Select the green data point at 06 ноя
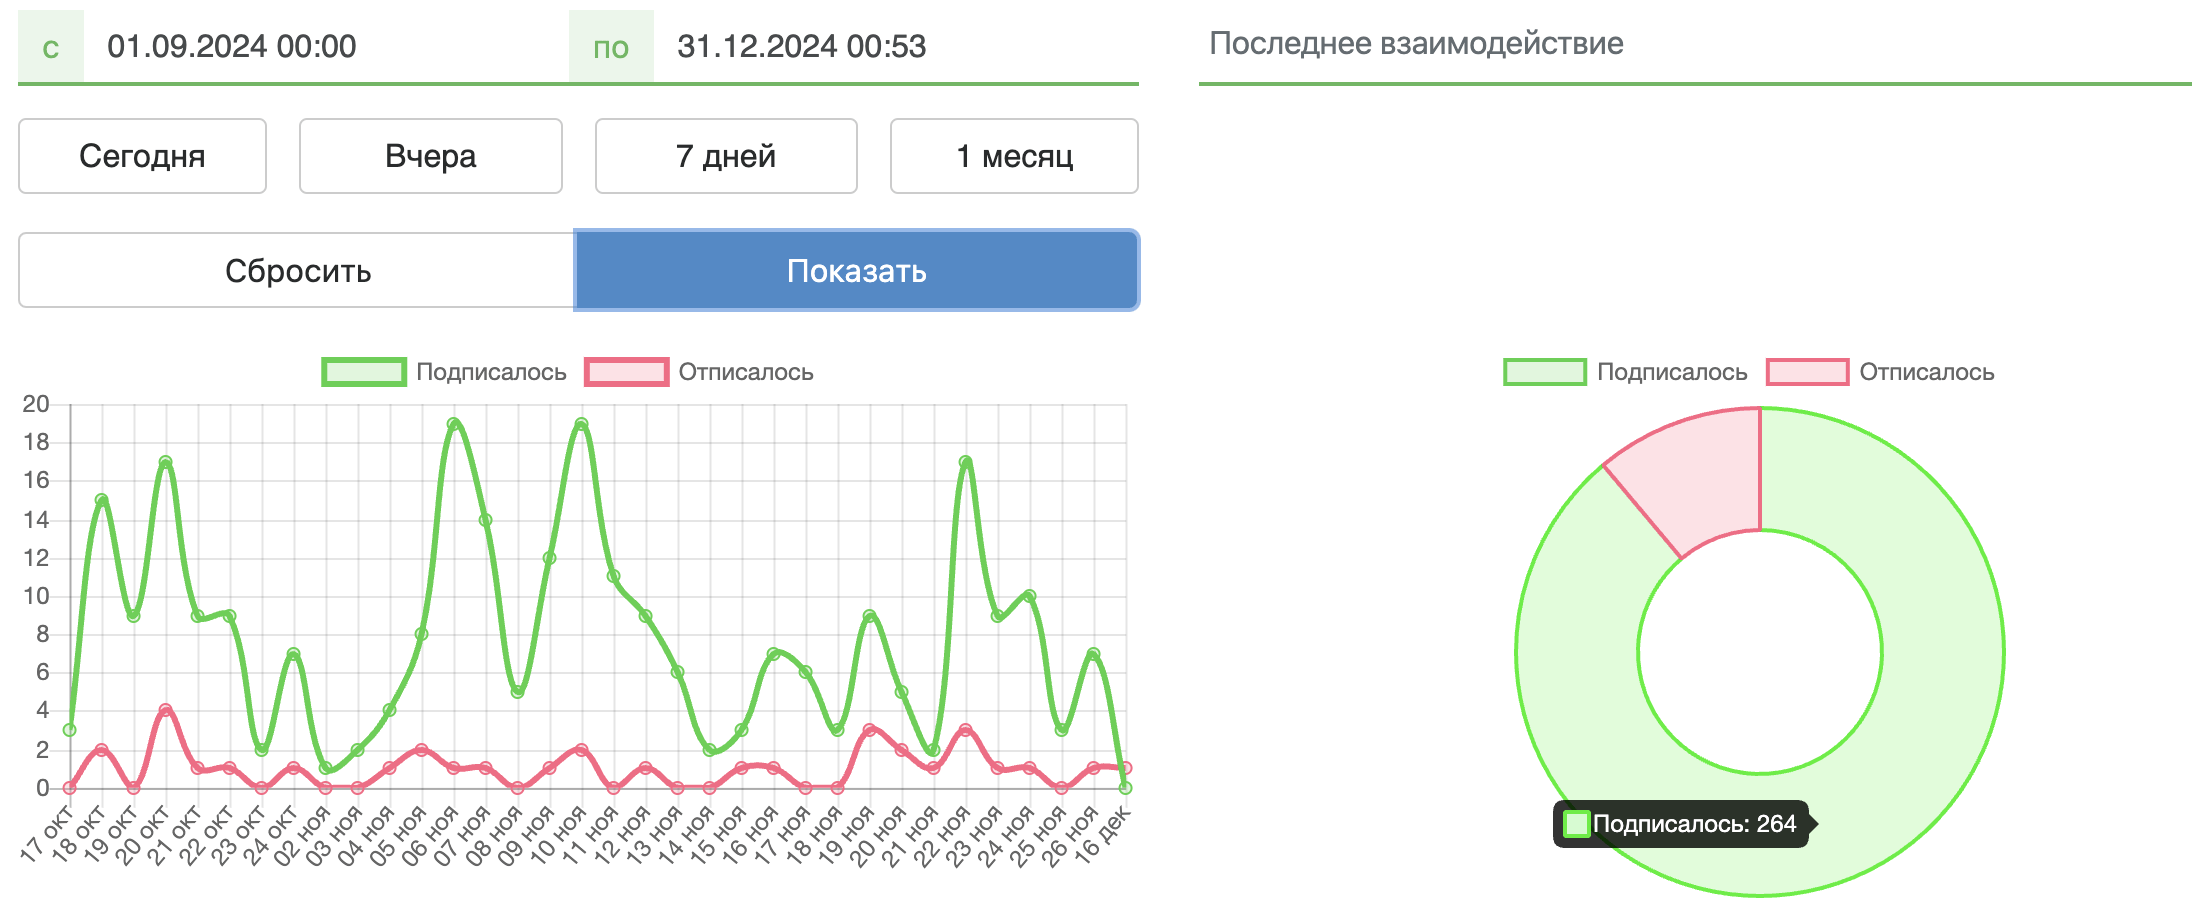The height and width of the screenshot is (914, 2192). point(454,424)
